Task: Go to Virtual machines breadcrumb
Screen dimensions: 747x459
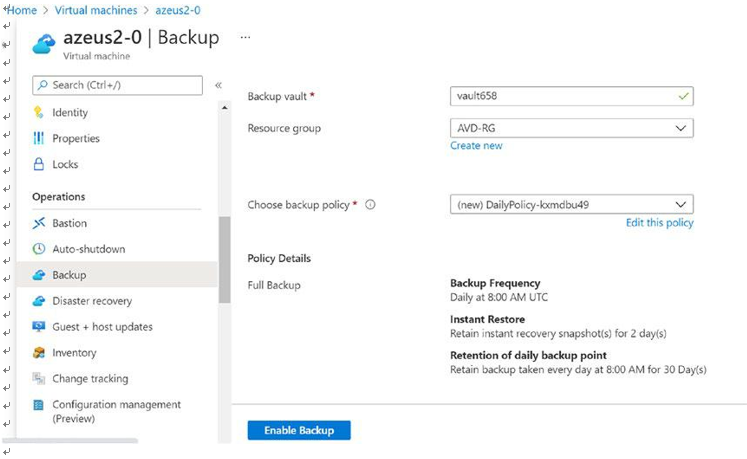Action: 96,10
